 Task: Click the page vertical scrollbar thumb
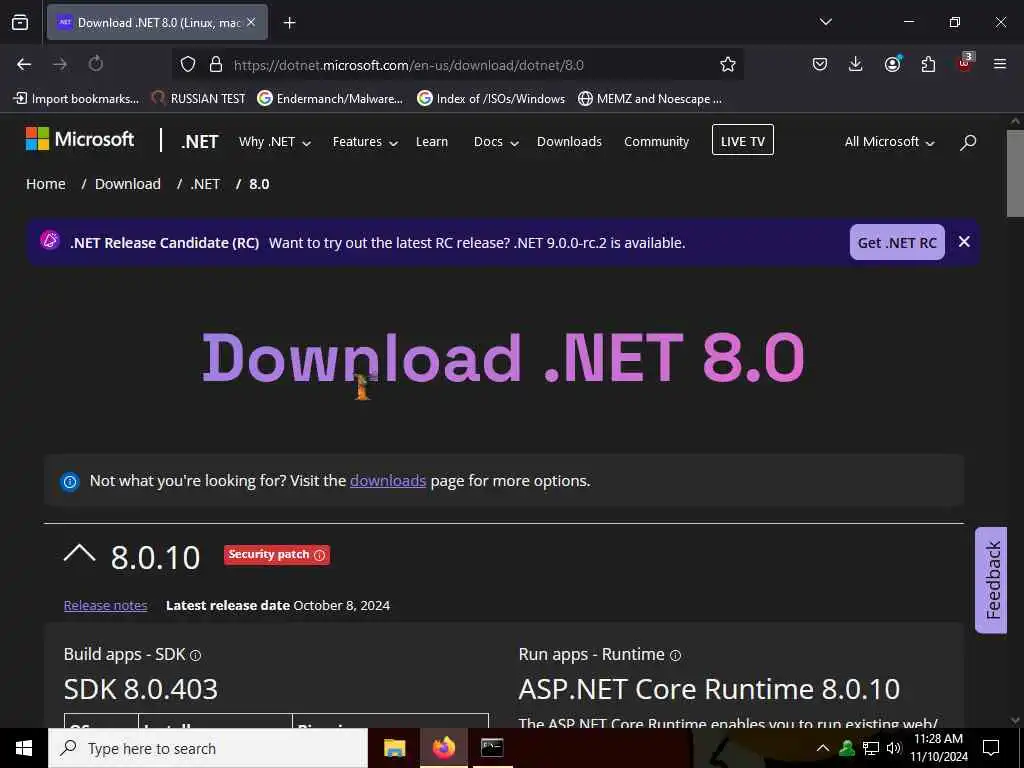[1015, 173]
